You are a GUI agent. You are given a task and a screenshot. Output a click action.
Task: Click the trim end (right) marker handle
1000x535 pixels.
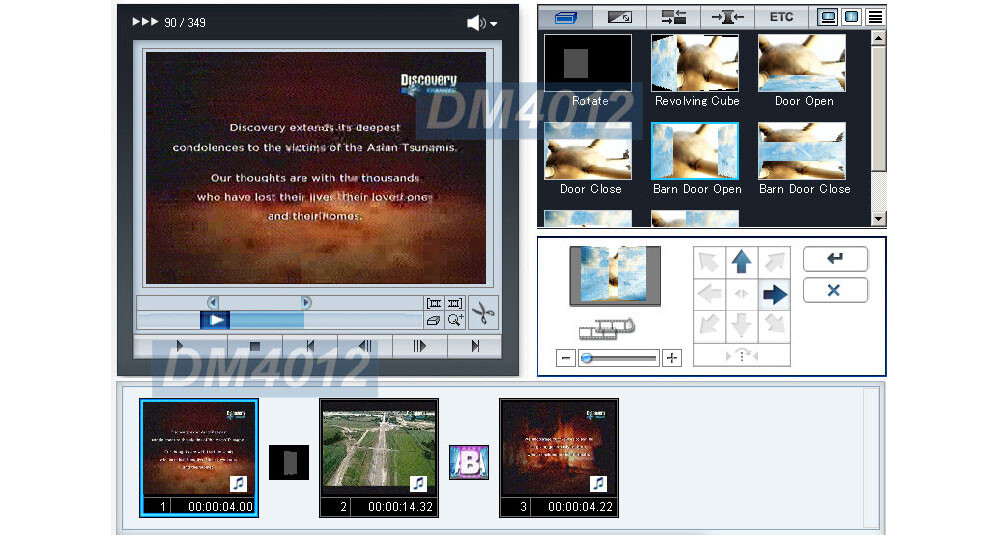306,302
